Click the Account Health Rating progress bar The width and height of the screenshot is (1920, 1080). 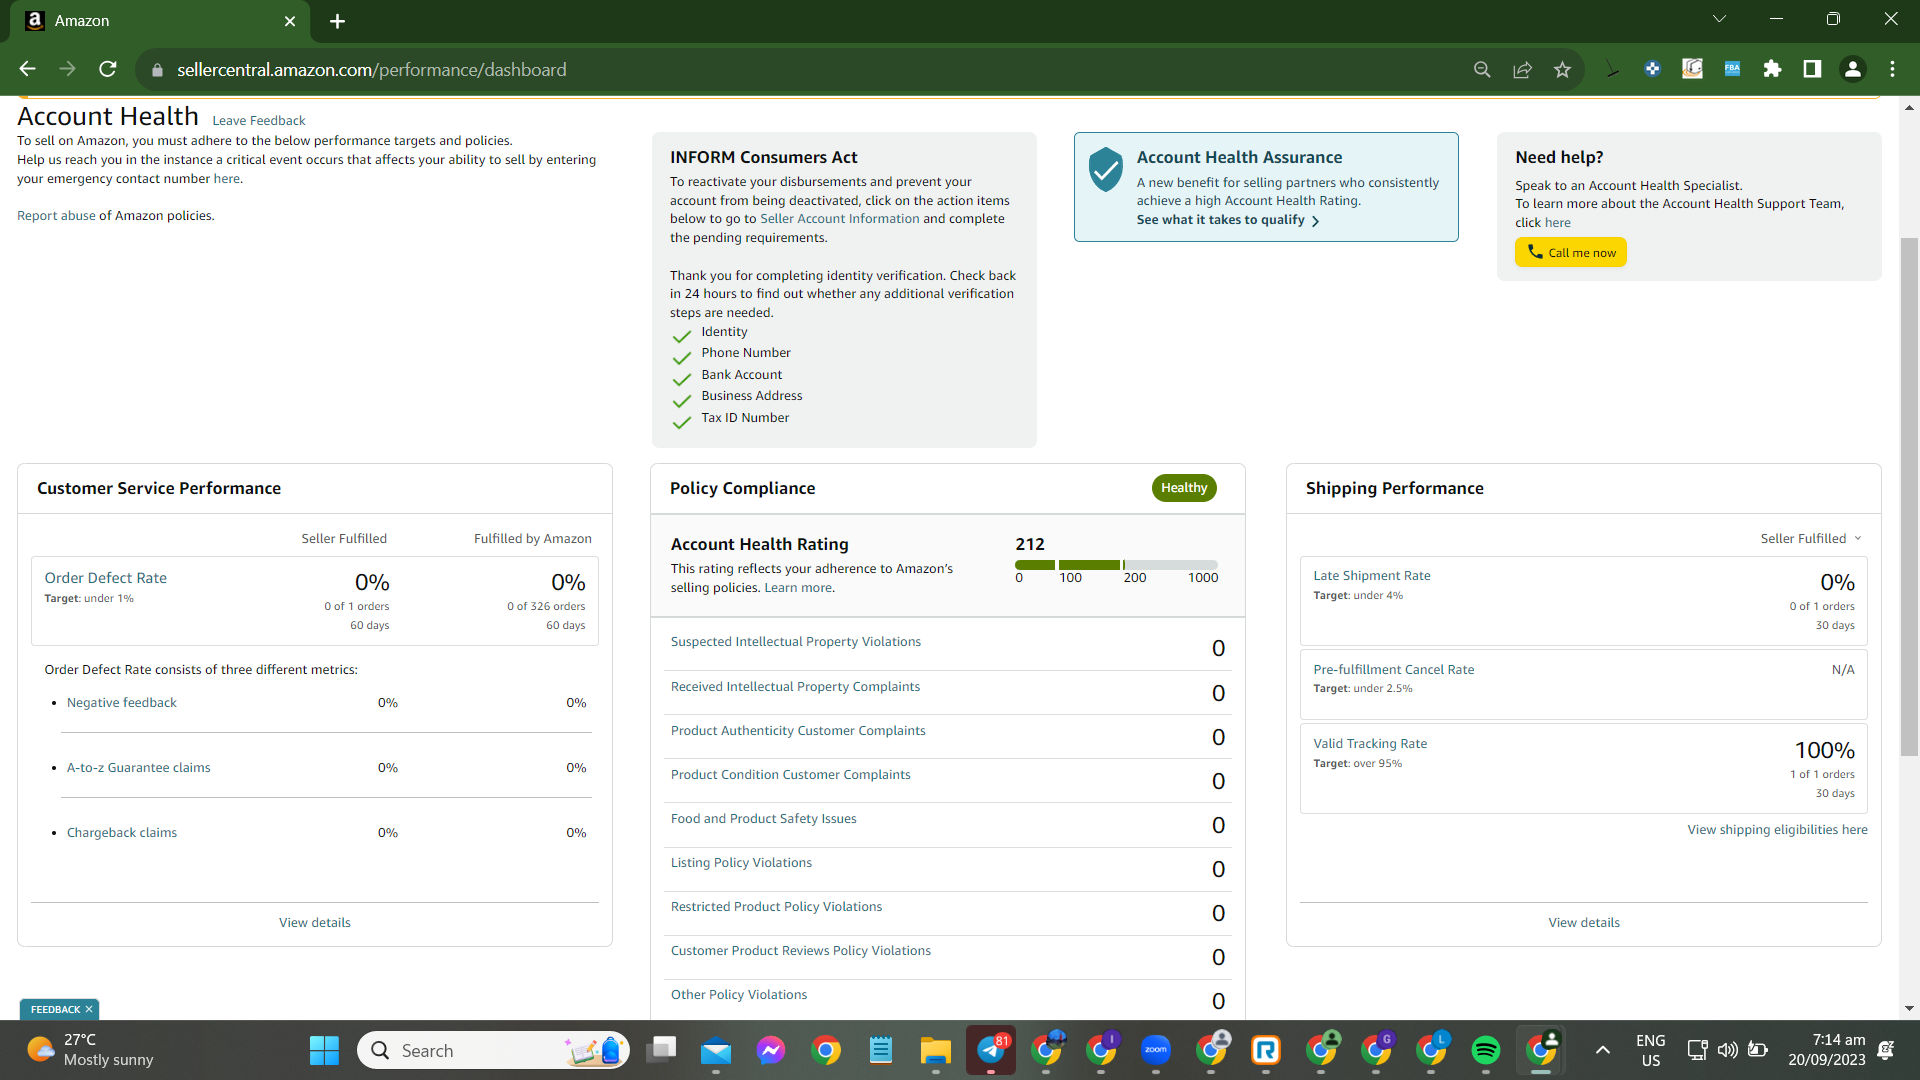click(x=1117, y=565)
